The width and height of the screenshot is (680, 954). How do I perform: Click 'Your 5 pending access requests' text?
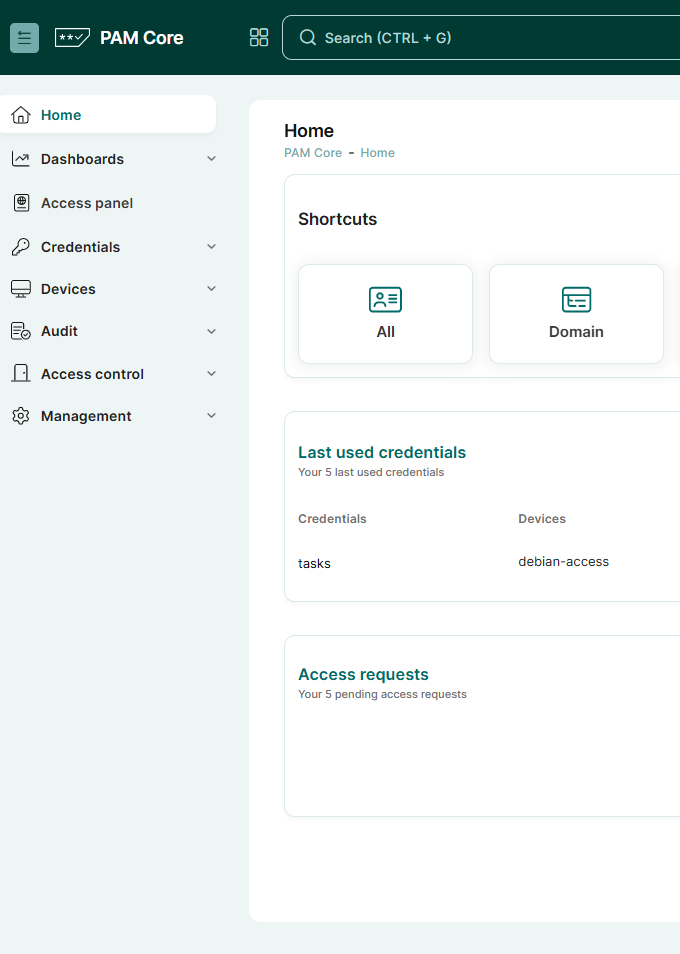(383, 694)
